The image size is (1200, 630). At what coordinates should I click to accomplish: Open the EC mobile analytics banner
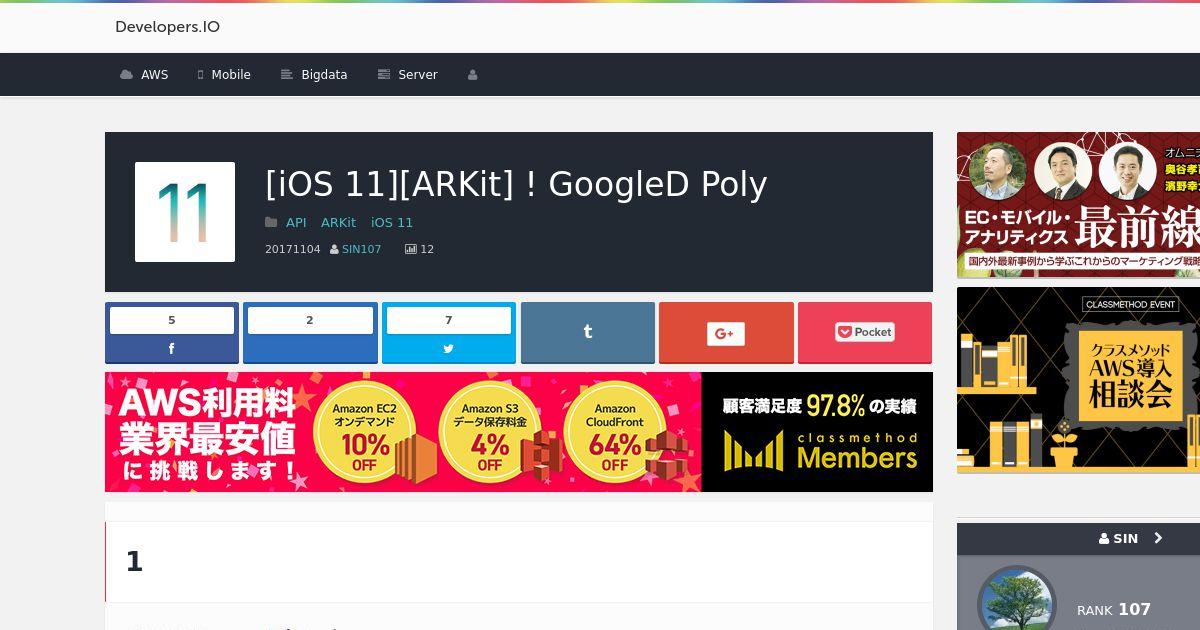coord(1078,205)
